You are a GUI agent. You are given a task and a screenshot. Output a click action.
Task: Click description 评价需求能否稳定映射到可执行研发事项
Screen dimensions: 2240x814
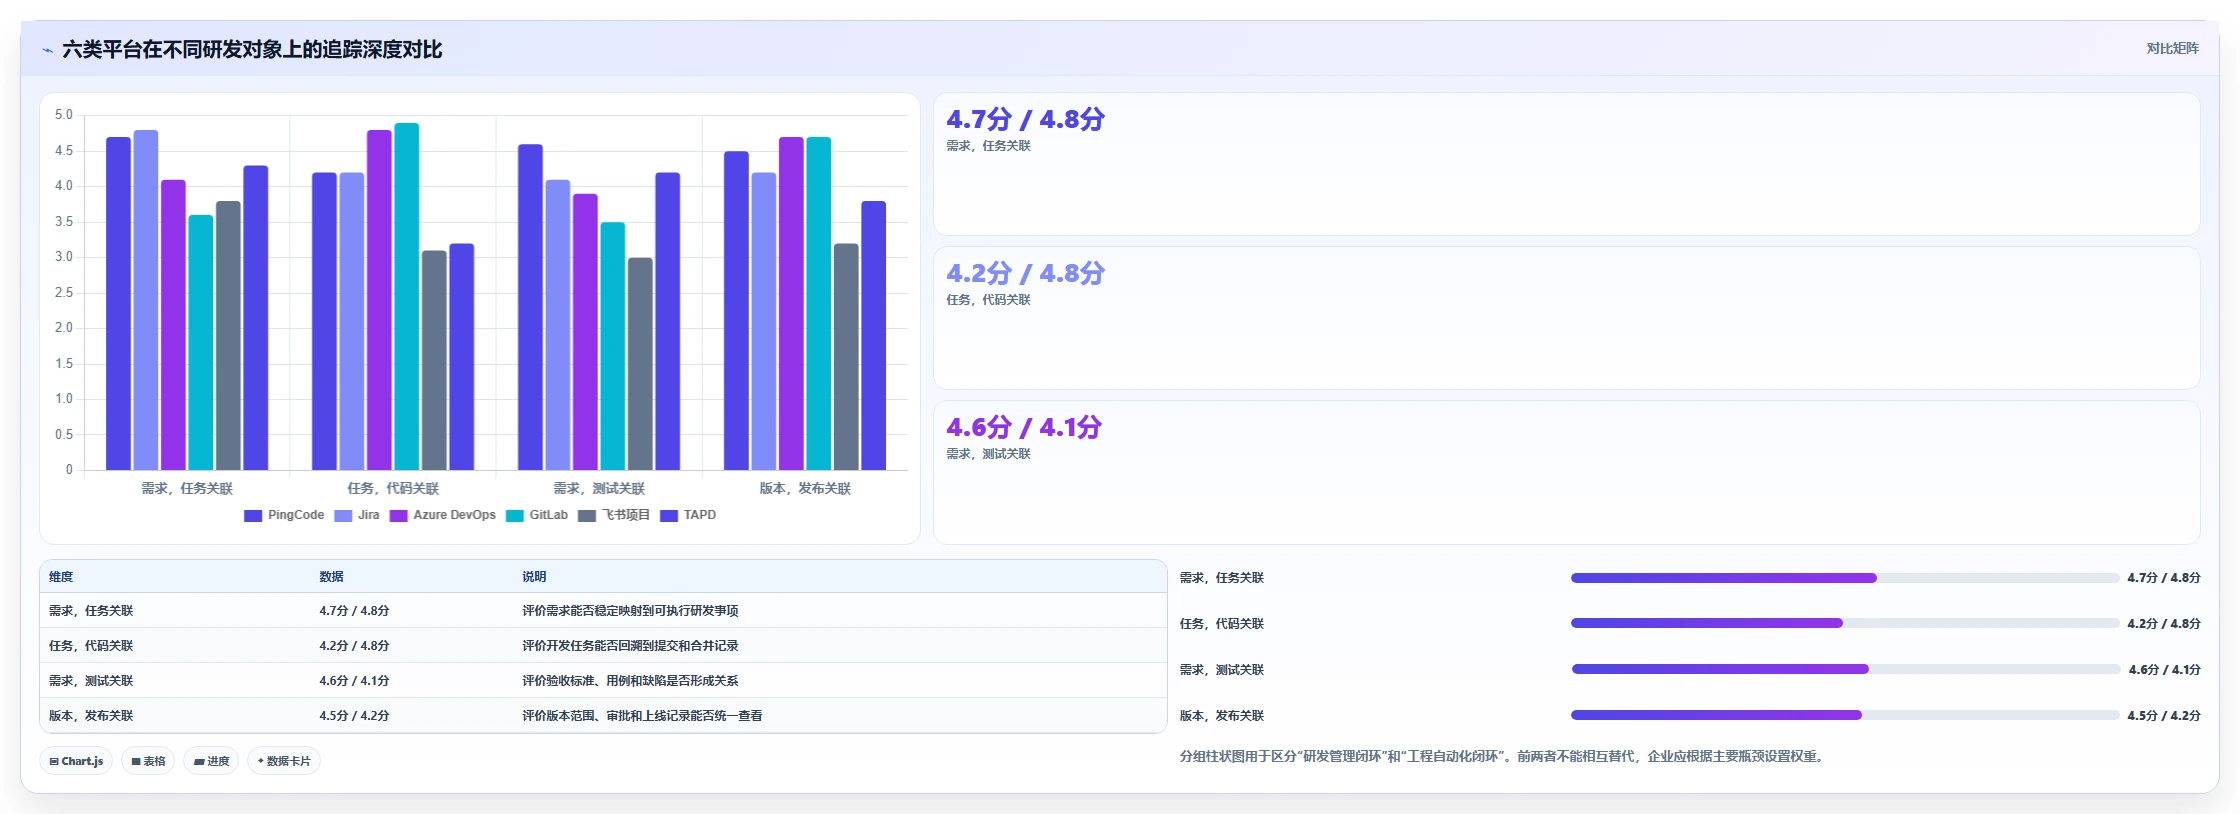click(630, 611)
